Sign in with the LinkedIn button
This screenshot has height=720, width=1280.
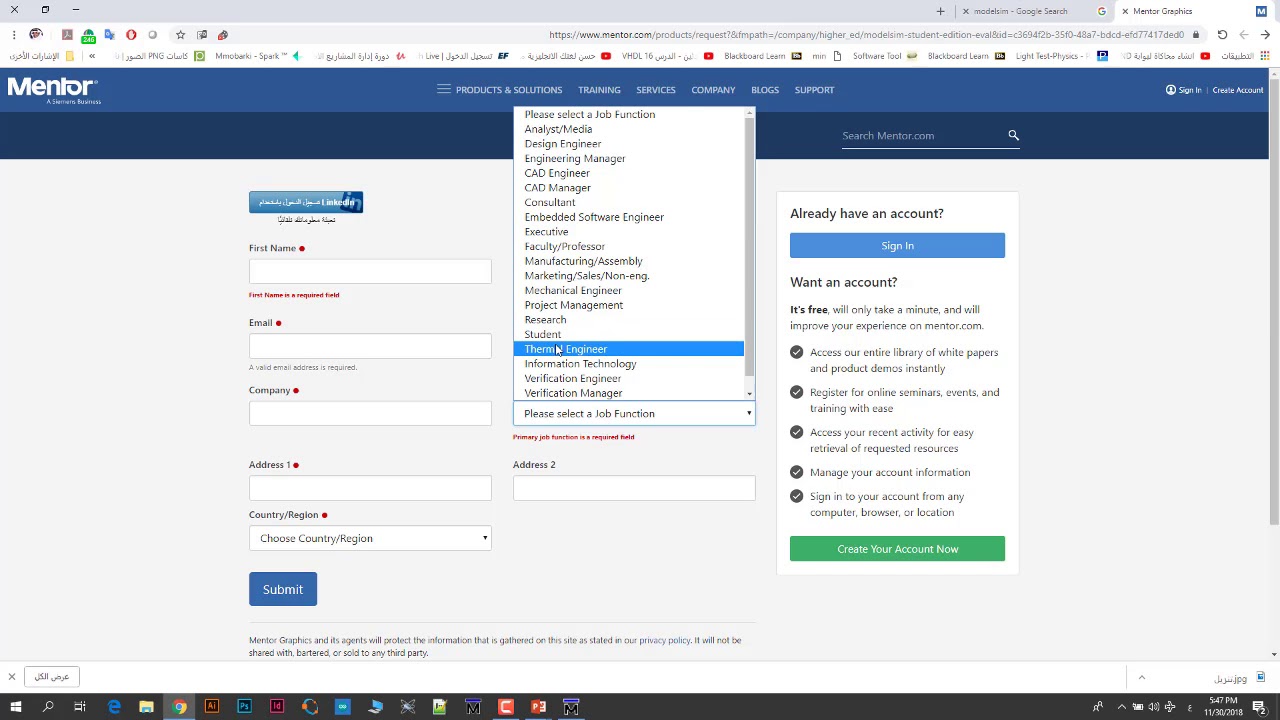[x=306, y=202]
